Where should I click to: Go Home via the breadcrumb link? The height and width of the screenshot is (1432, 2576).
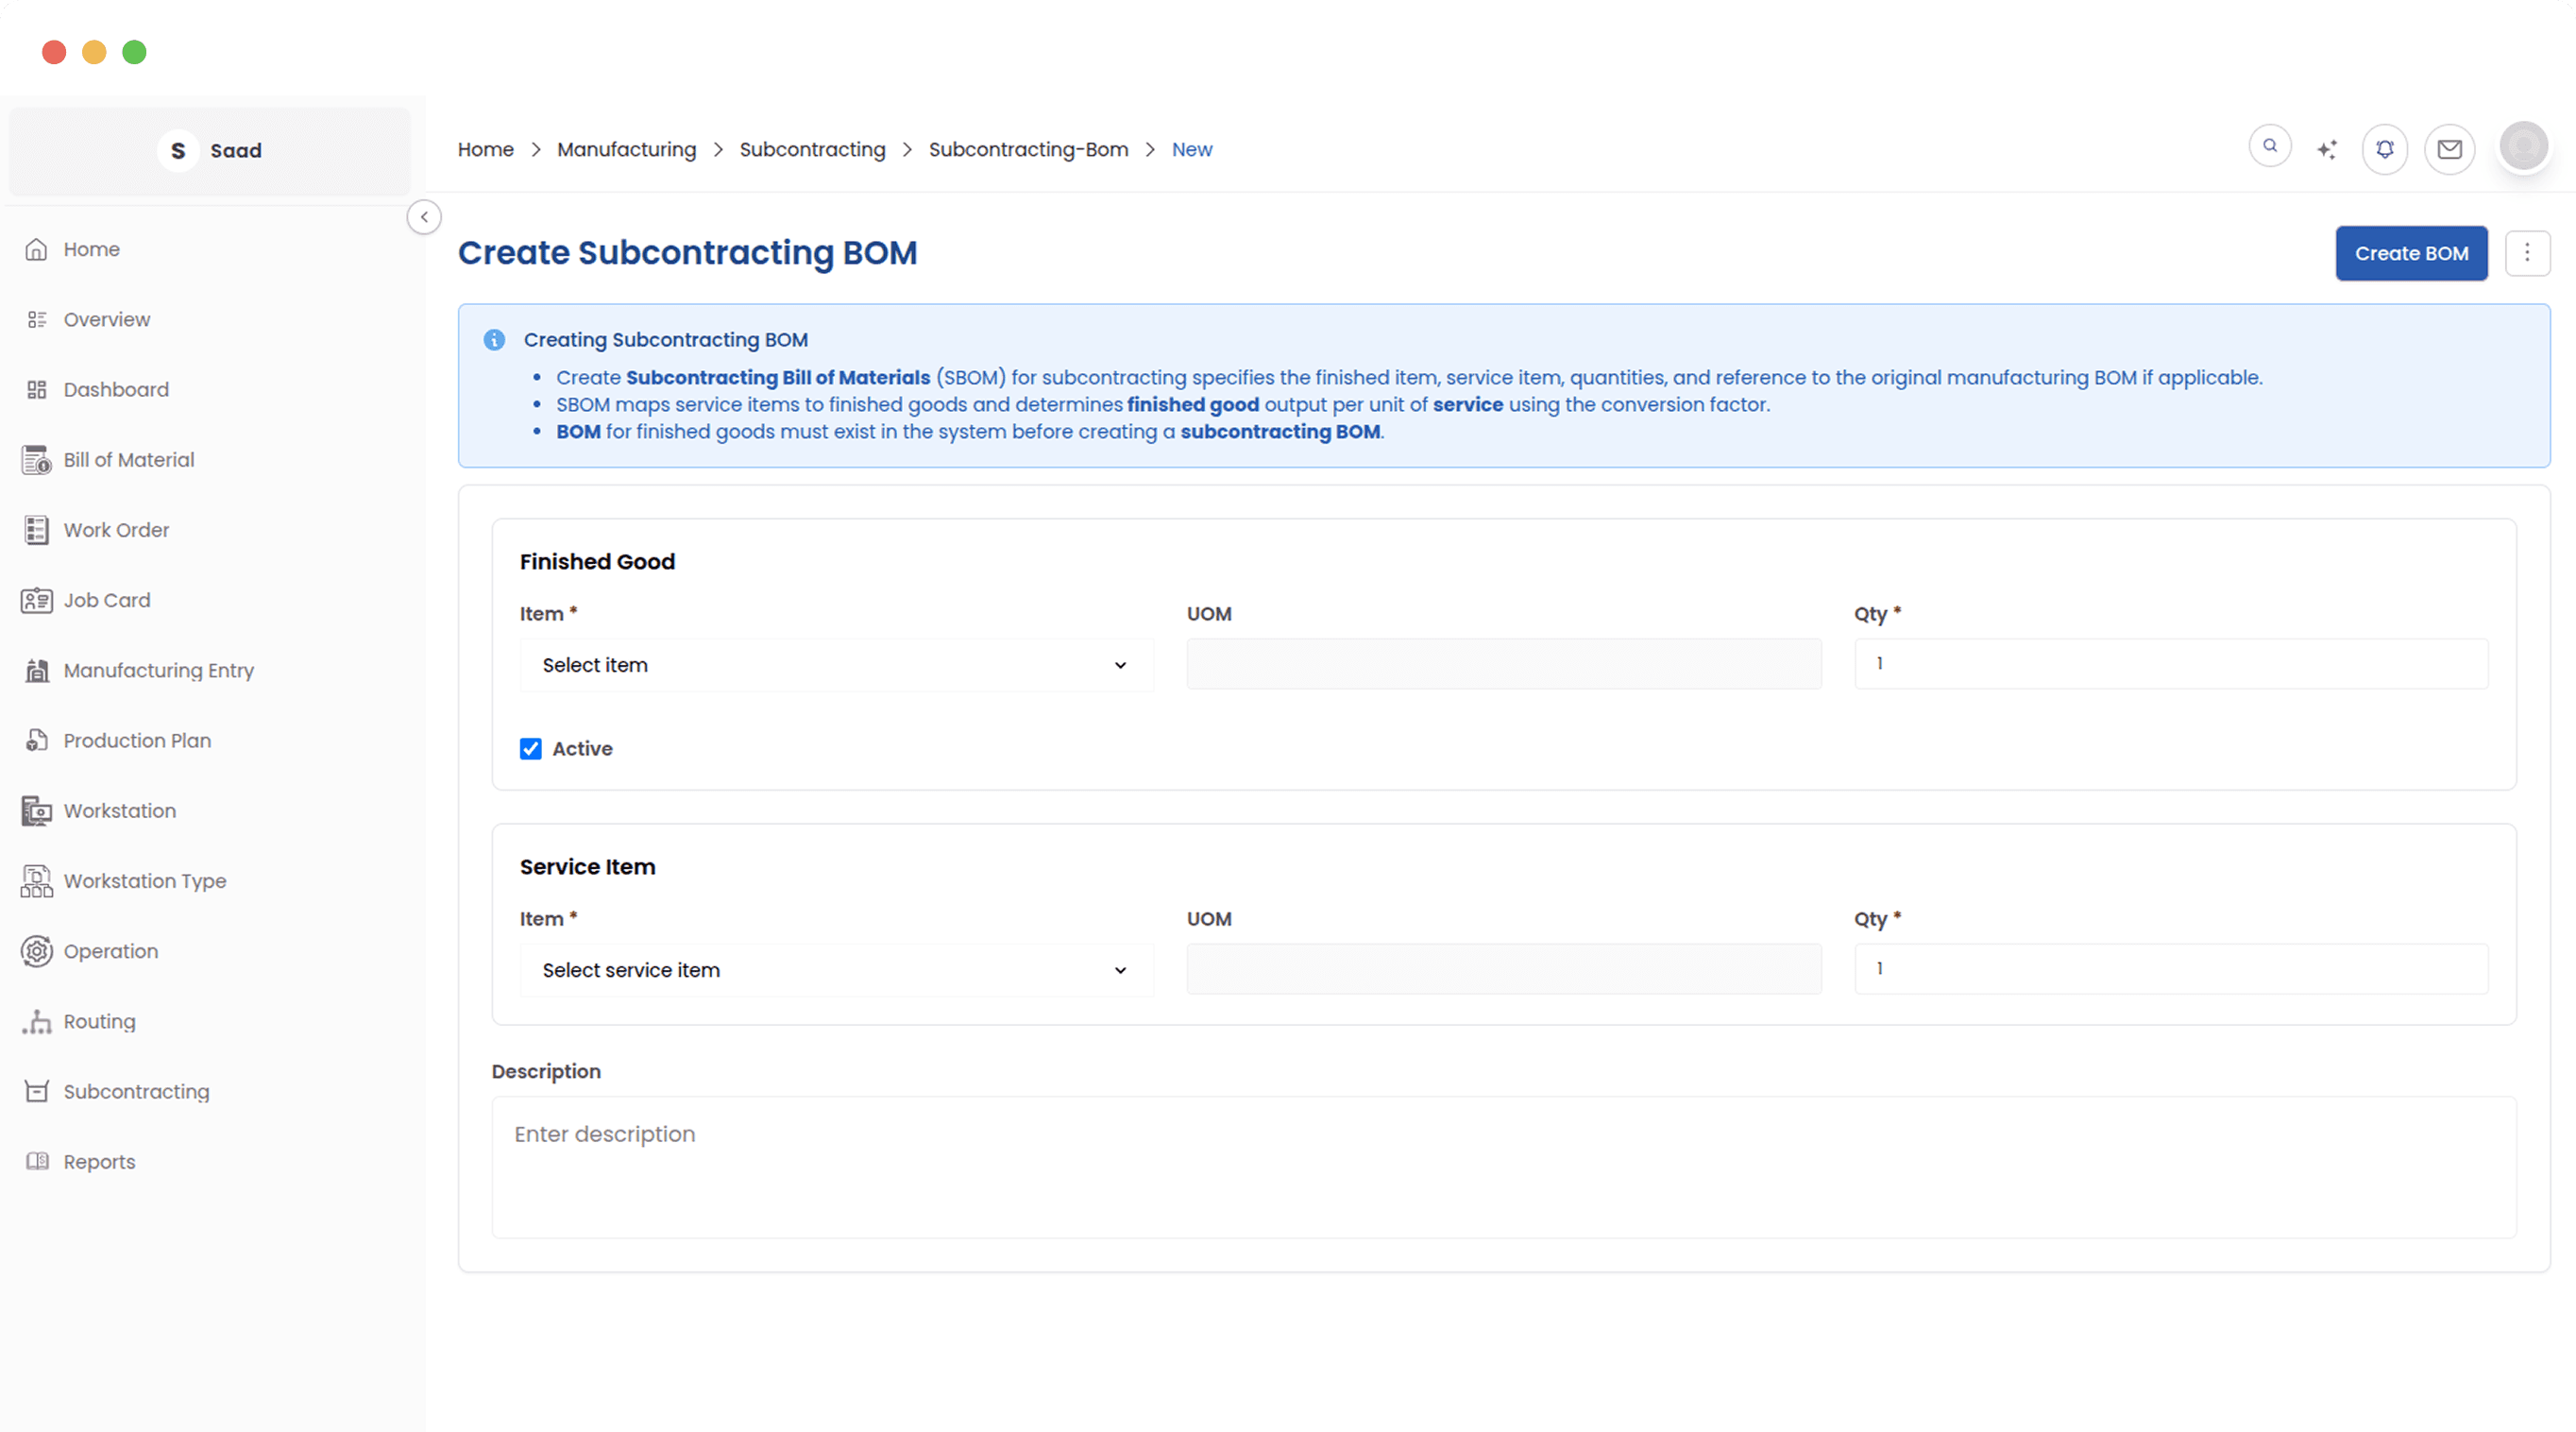[x=485, y=149]
